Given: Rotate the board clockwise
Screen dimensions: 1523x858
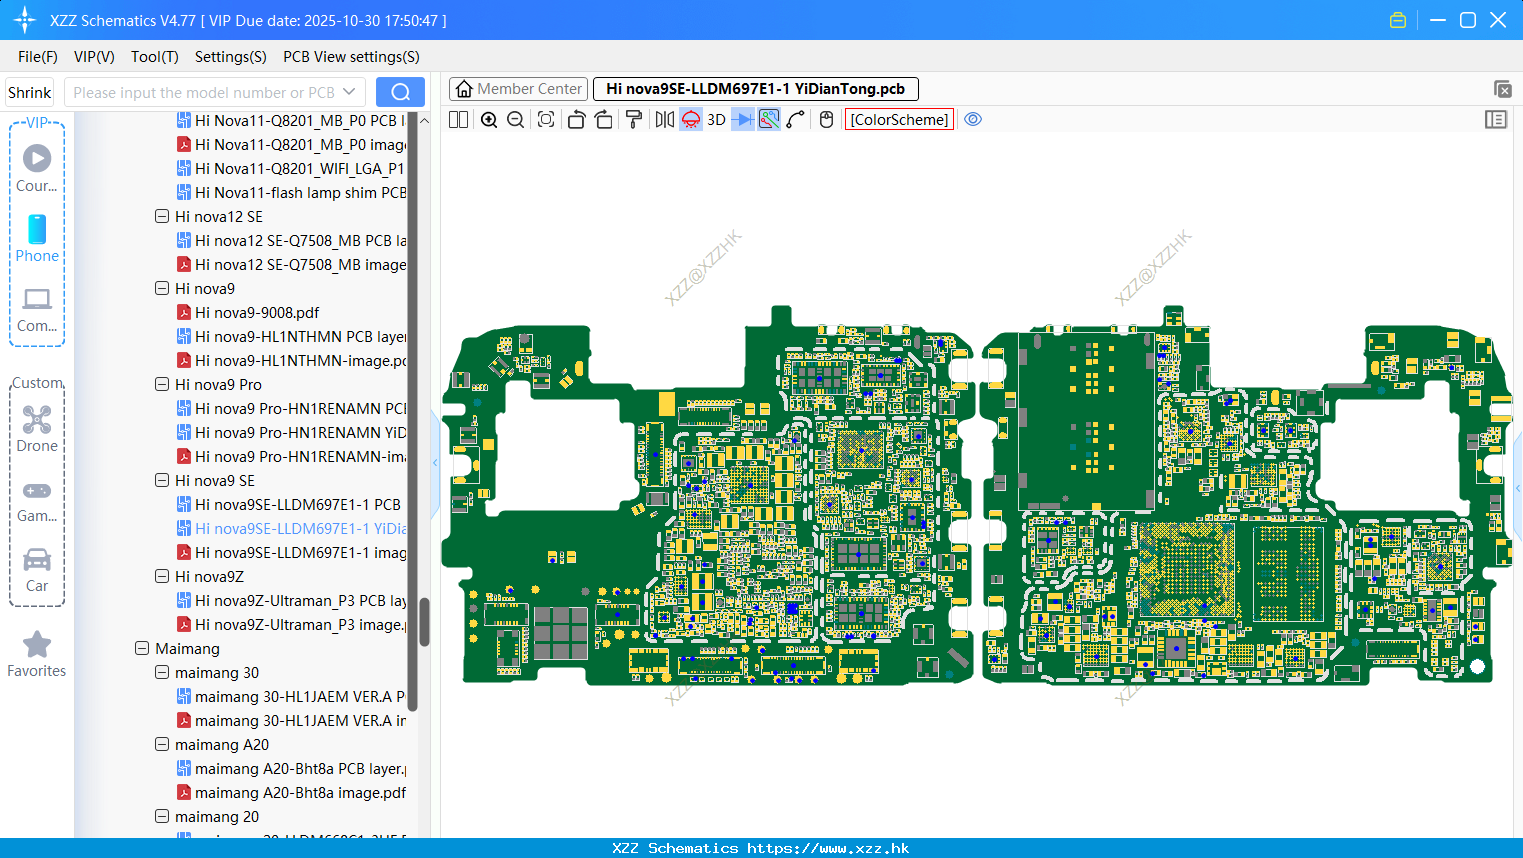Looking at the screenshot, I should (603, 120).
